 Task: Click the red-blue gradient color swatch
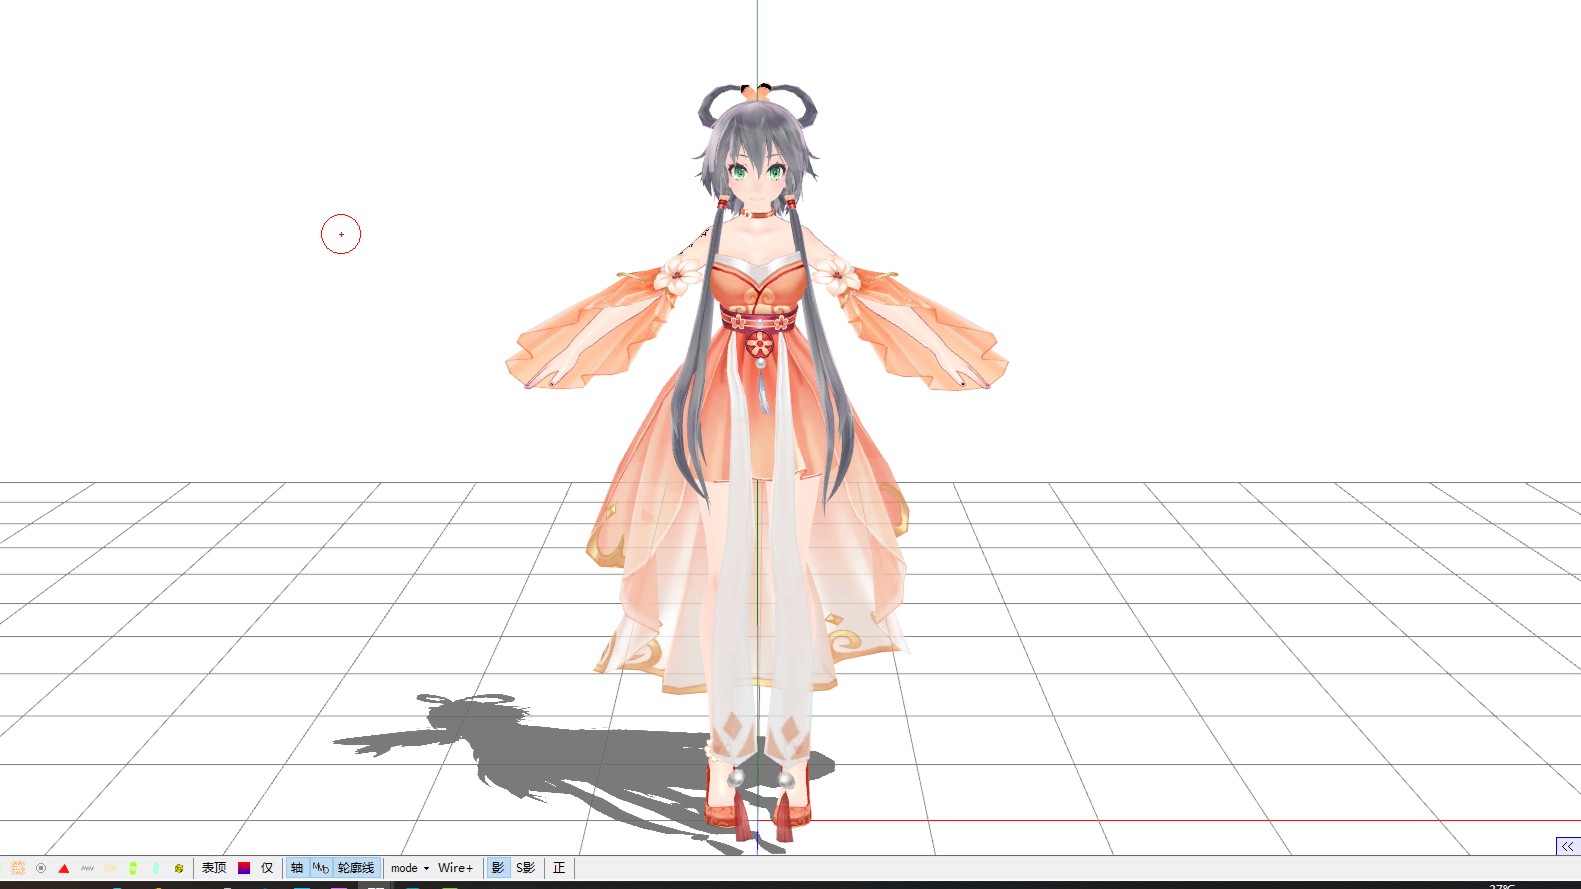[244, 868]
